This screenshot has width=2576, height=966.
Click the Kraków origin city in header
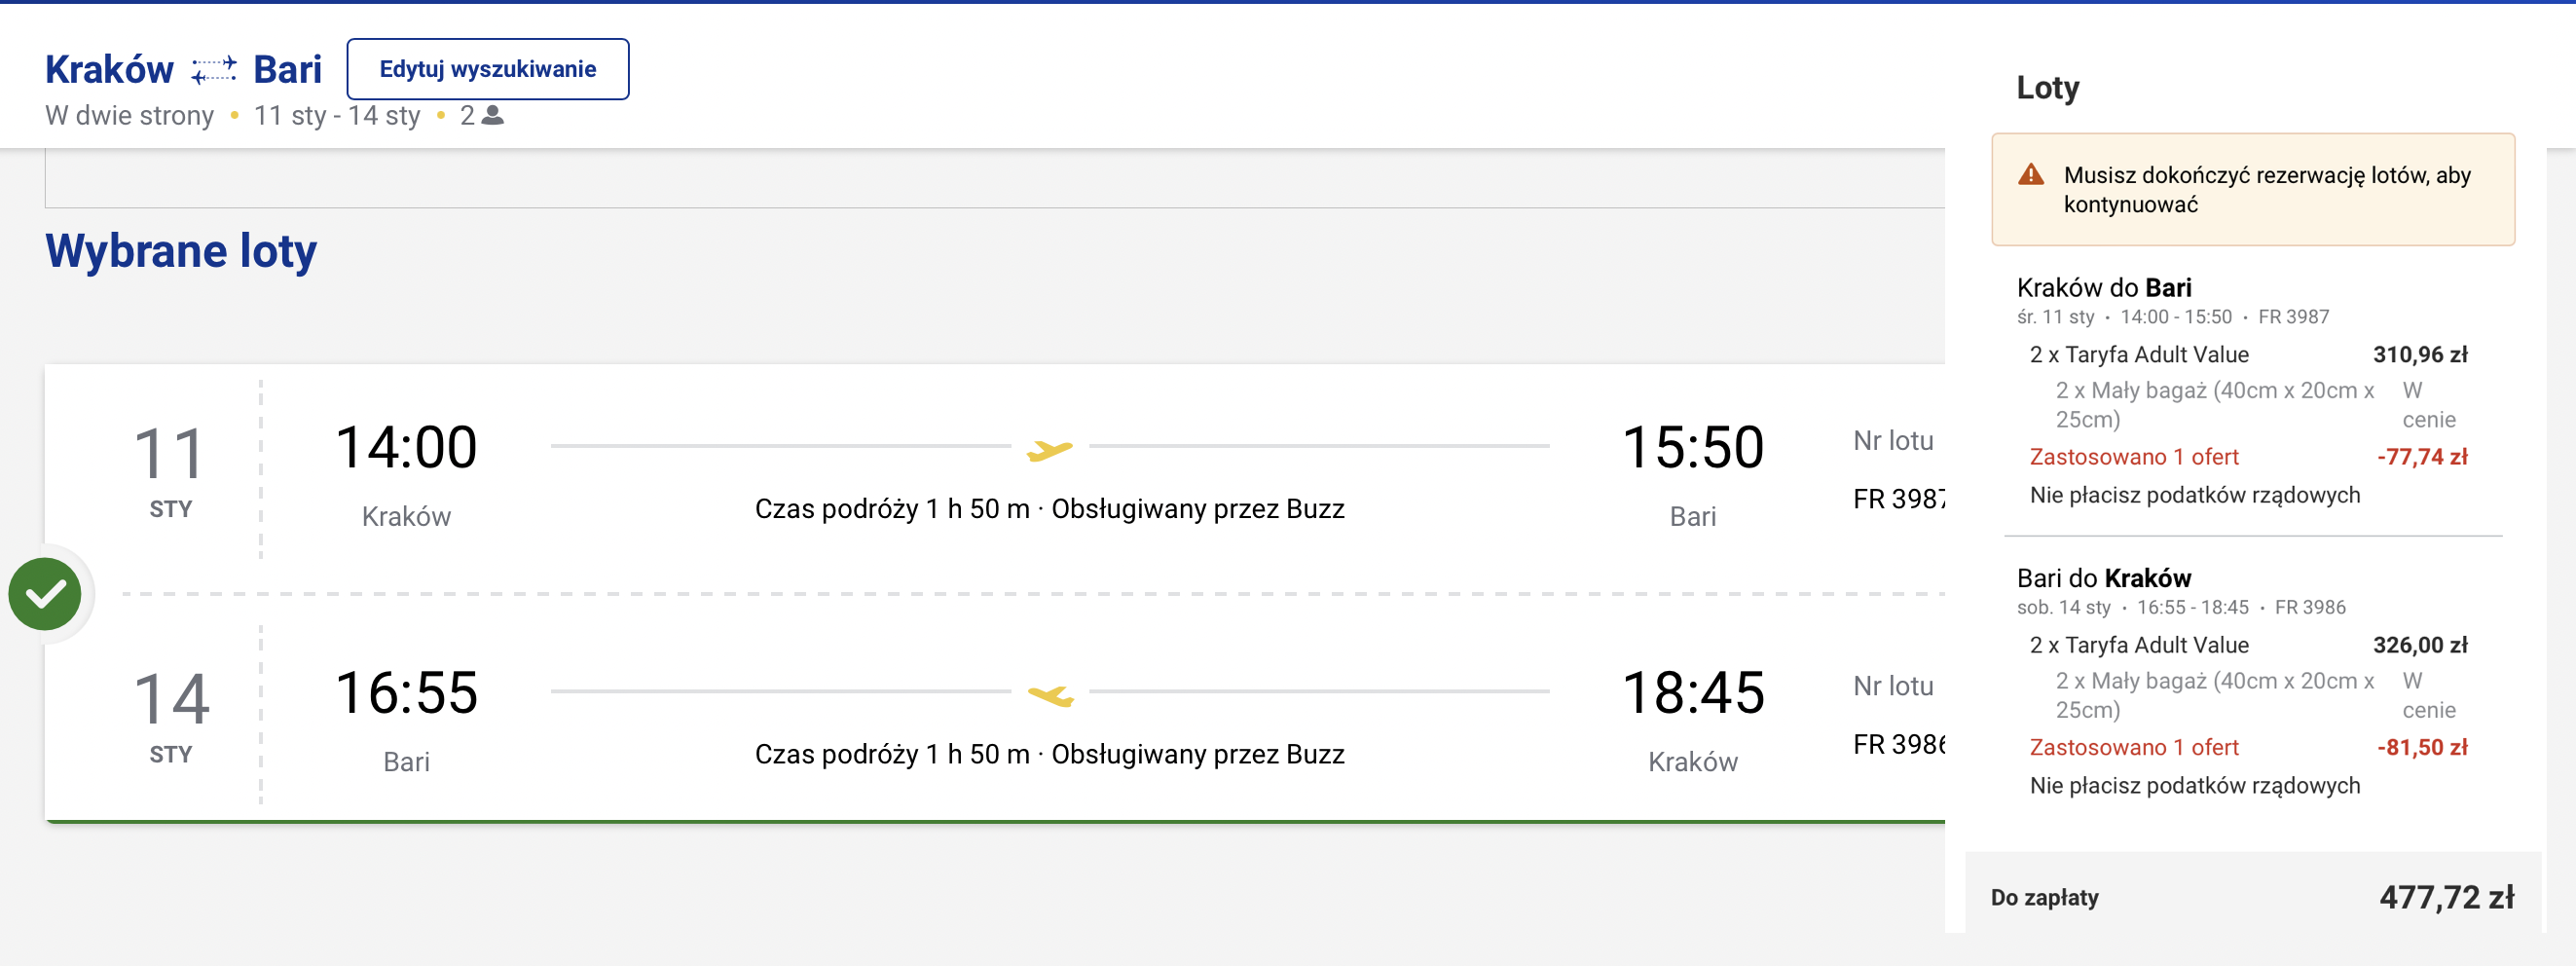(x=109, y=70)
